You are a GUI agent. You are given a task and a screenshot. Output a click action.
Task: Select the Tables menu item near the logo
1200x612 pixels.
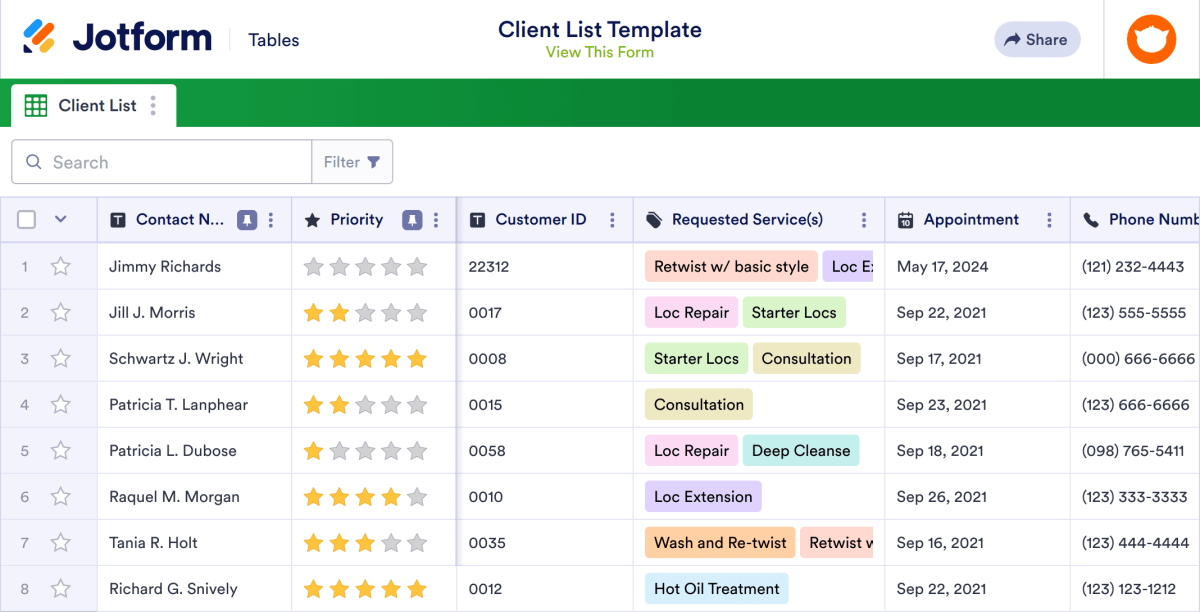tap(273, 39)
